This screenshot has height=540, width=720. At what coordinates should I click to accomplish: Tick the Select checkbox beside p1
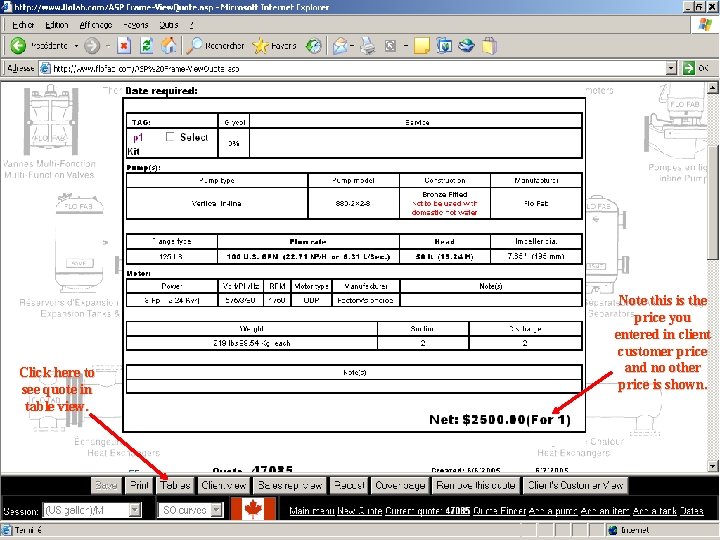[x=170, y=136]
